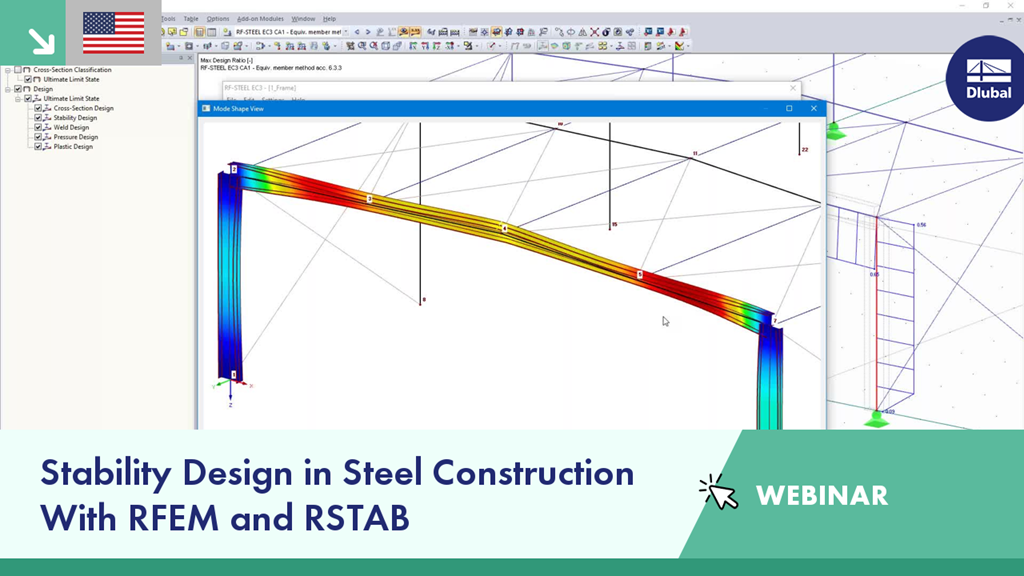1024x576 pixels.
Task: Uncheck Stability Design checkbox
Action: click(x=38, y=118)
